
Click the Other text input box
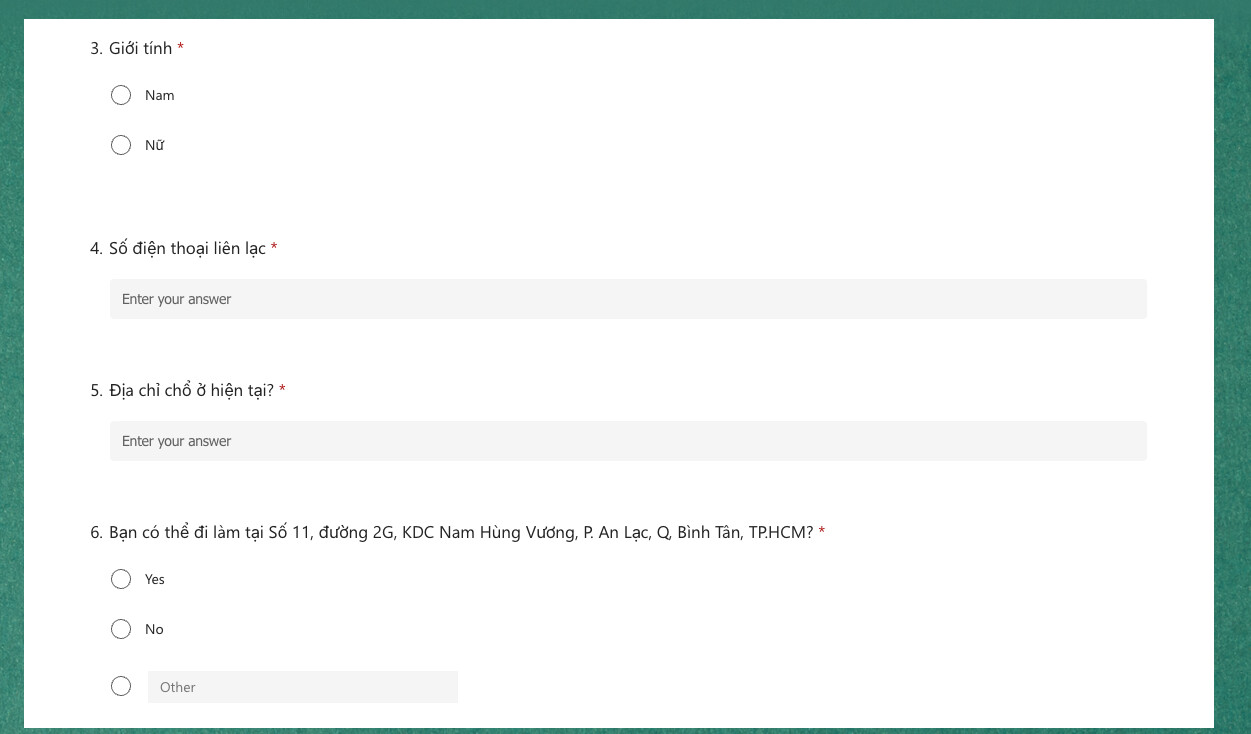click(303, 687)
